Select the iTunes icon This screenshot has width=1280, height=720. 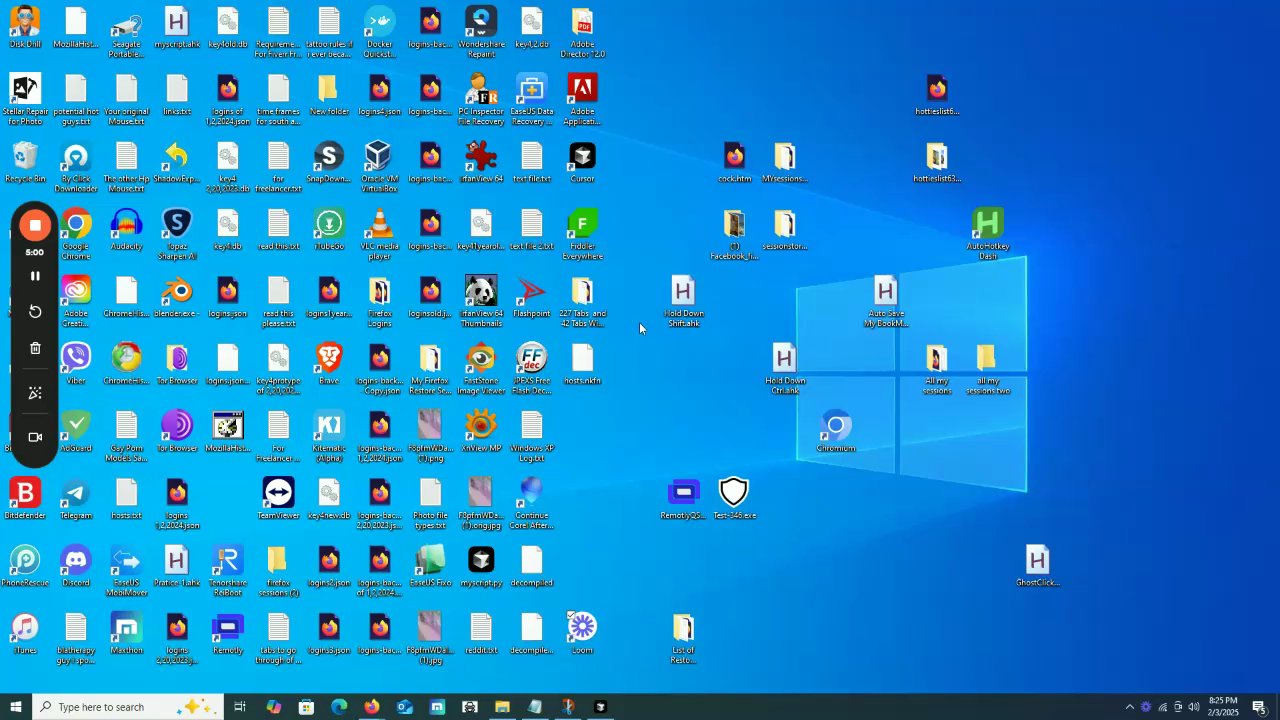25,634
